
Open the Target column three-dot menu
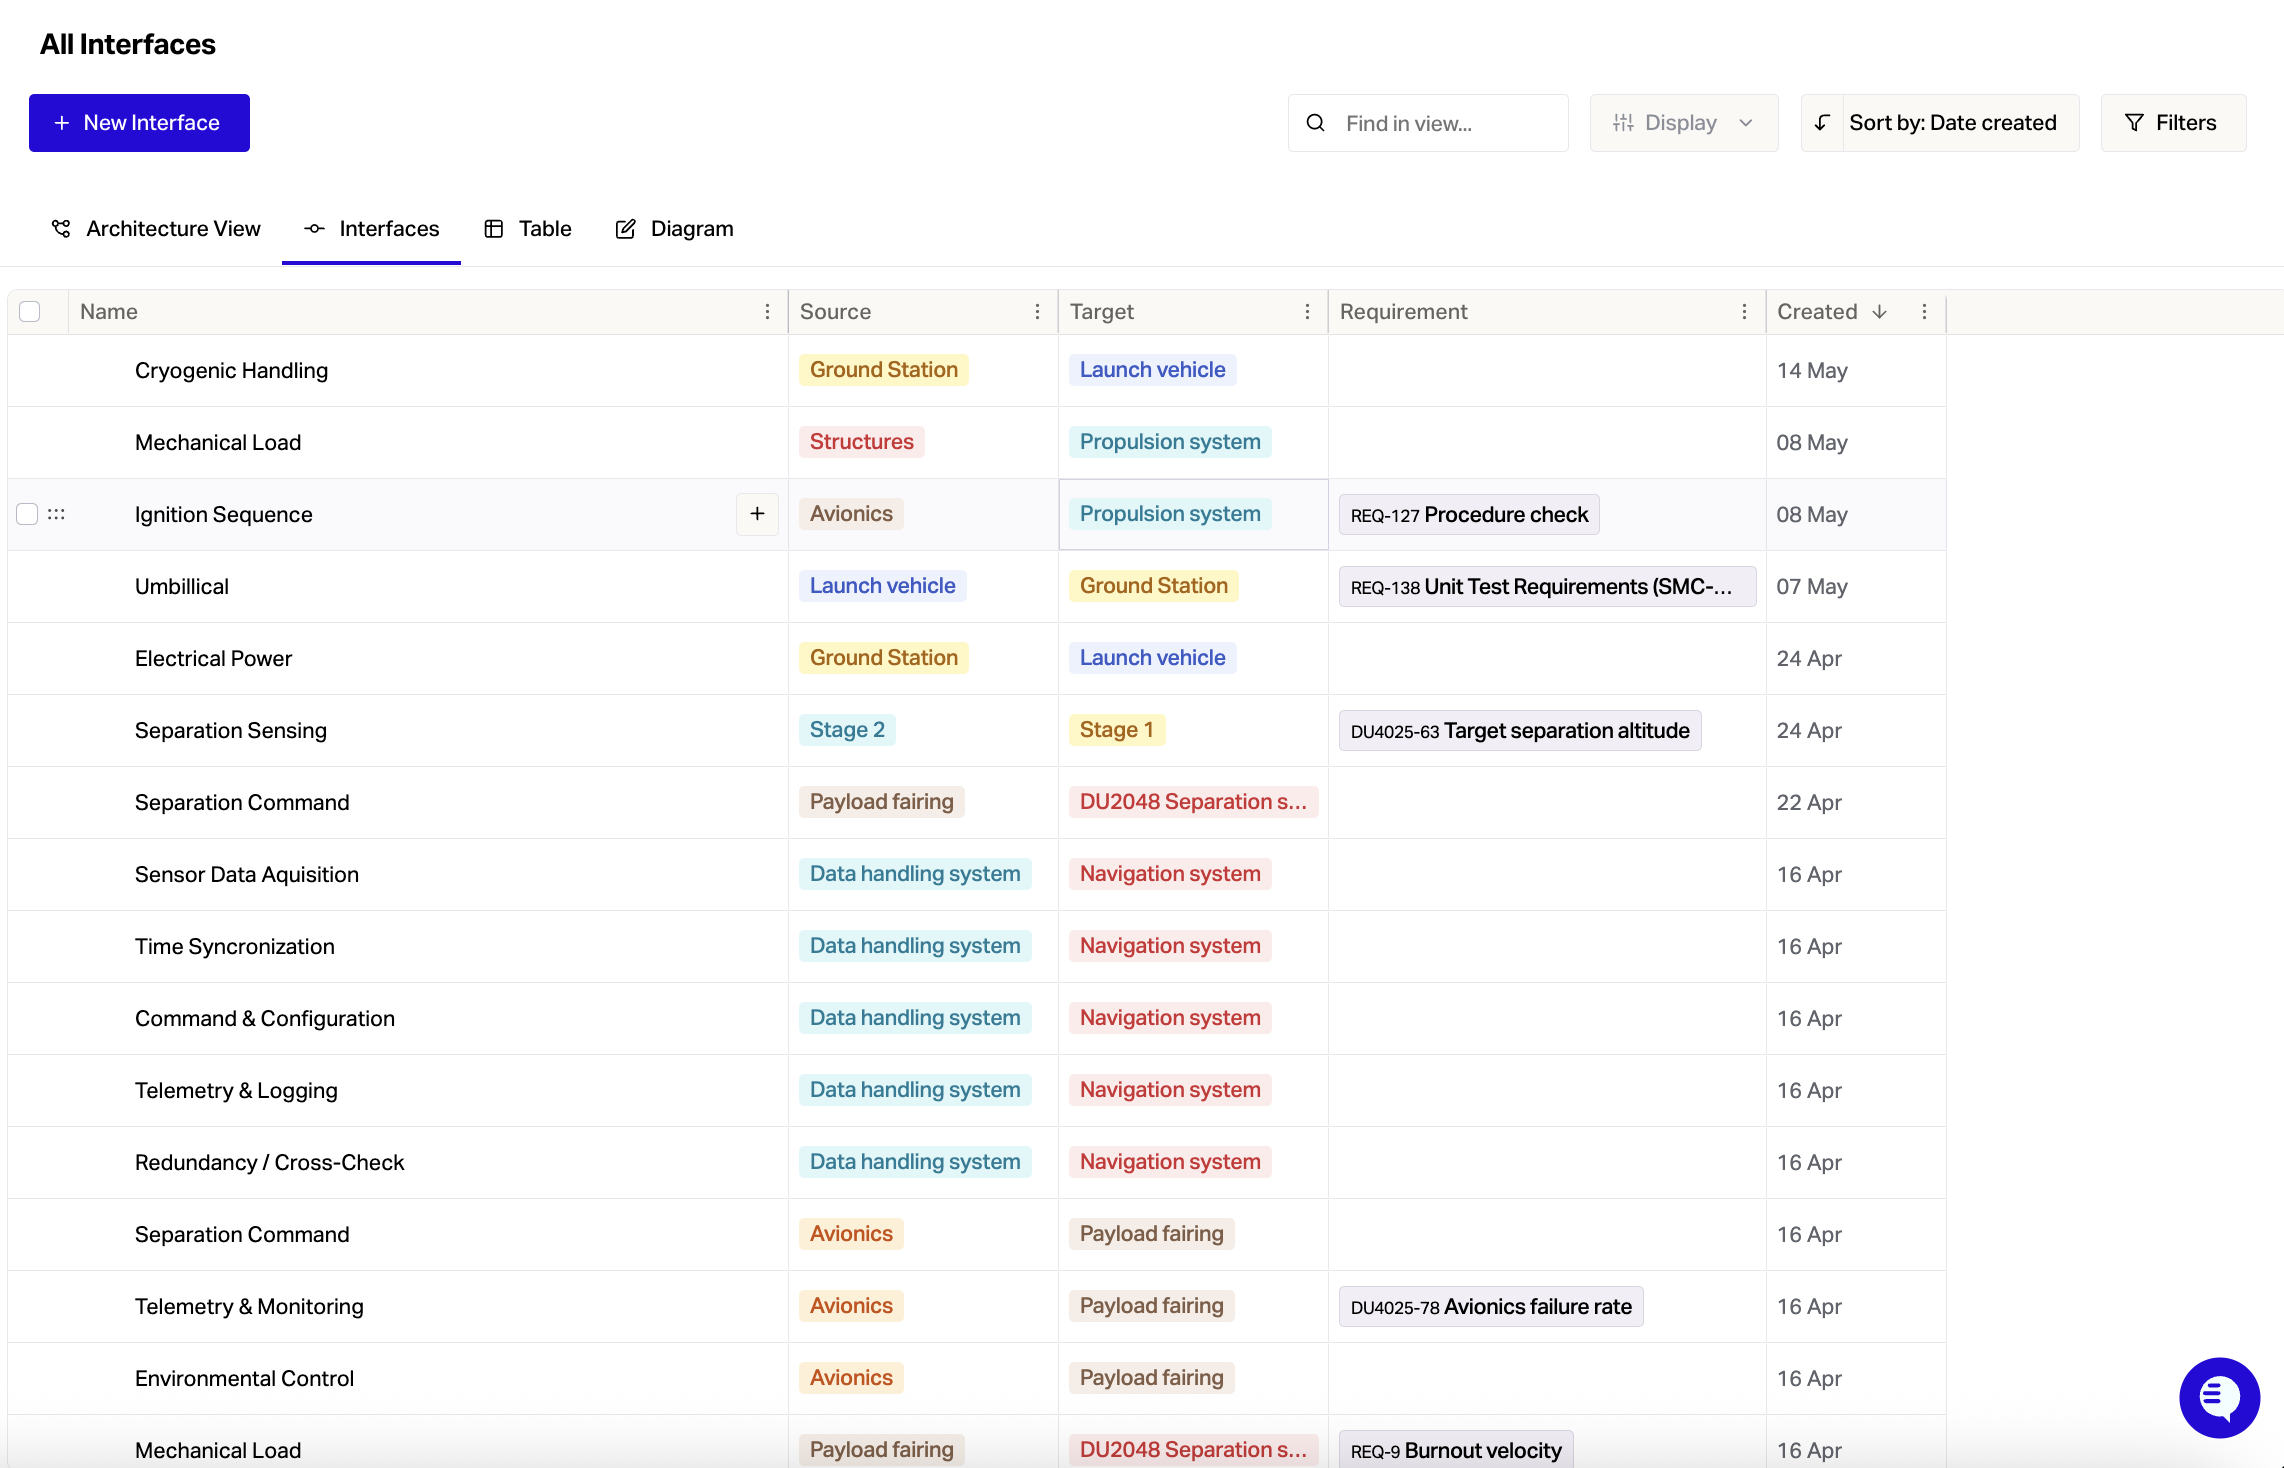(1307, 312)
